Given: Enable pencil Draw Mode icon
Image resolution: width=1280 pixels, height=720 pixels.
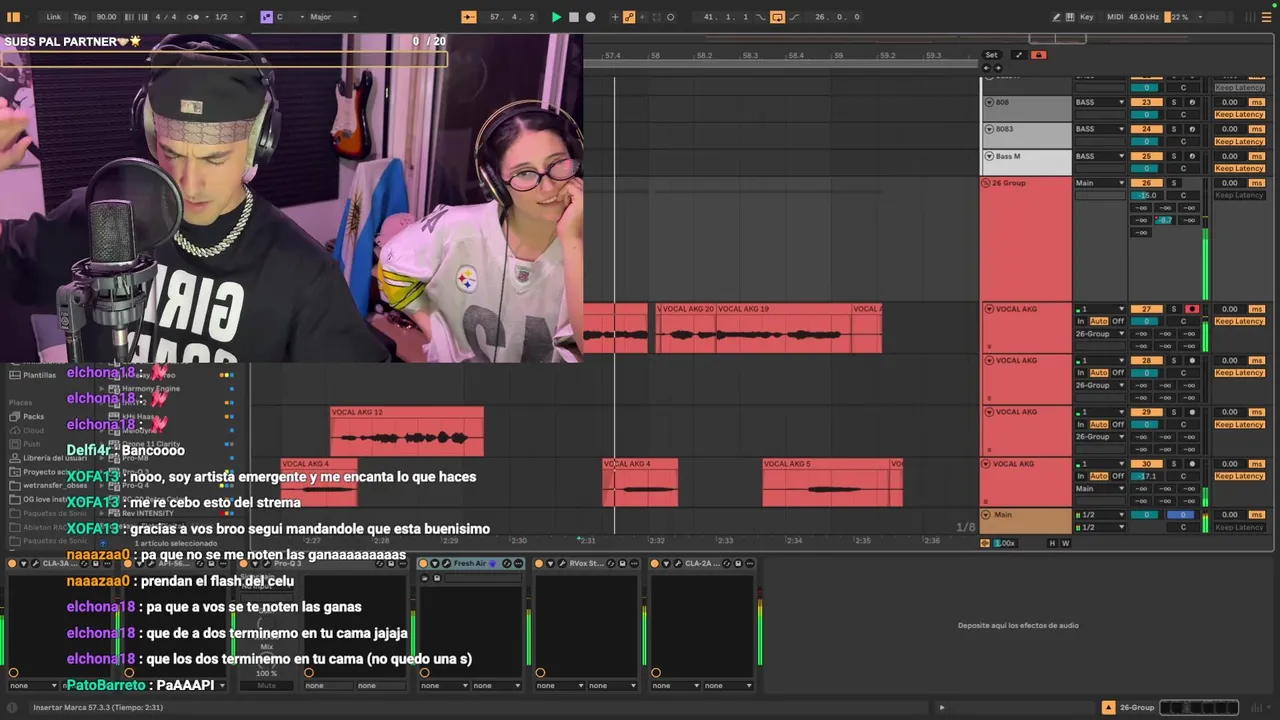Looking at the screenshot, I should click(x=1057, y=17).
